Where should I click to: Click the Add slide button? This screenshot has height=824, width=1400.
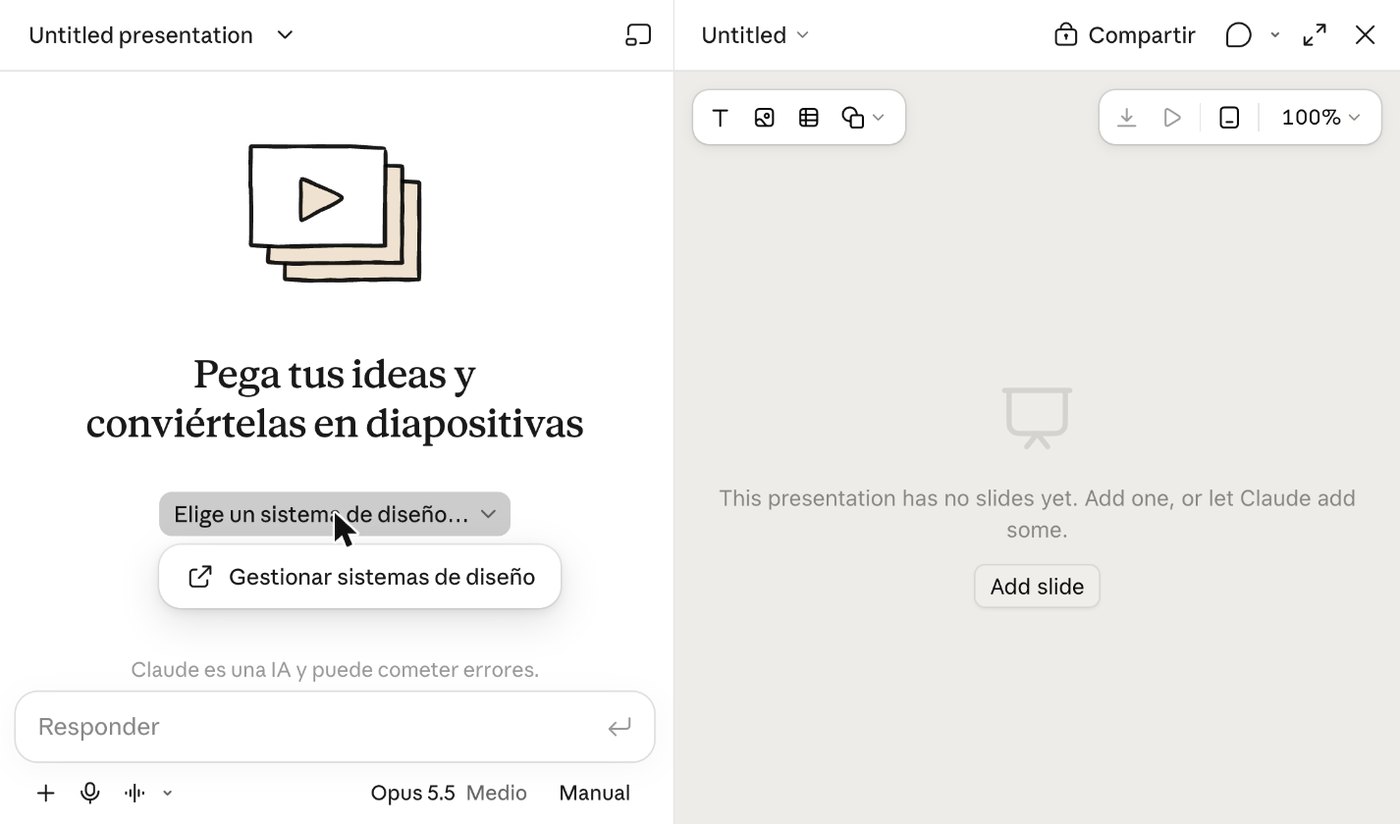tap(1037, 586)
